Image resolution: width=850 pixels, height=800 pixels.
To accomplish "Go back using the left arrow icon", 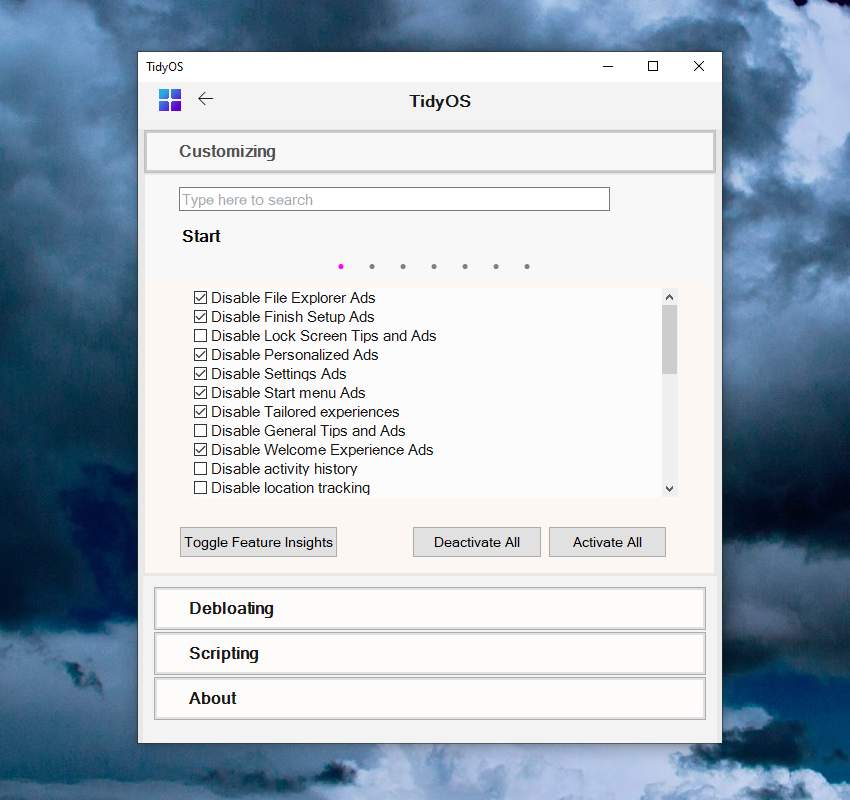I will [x=205, y=99].
